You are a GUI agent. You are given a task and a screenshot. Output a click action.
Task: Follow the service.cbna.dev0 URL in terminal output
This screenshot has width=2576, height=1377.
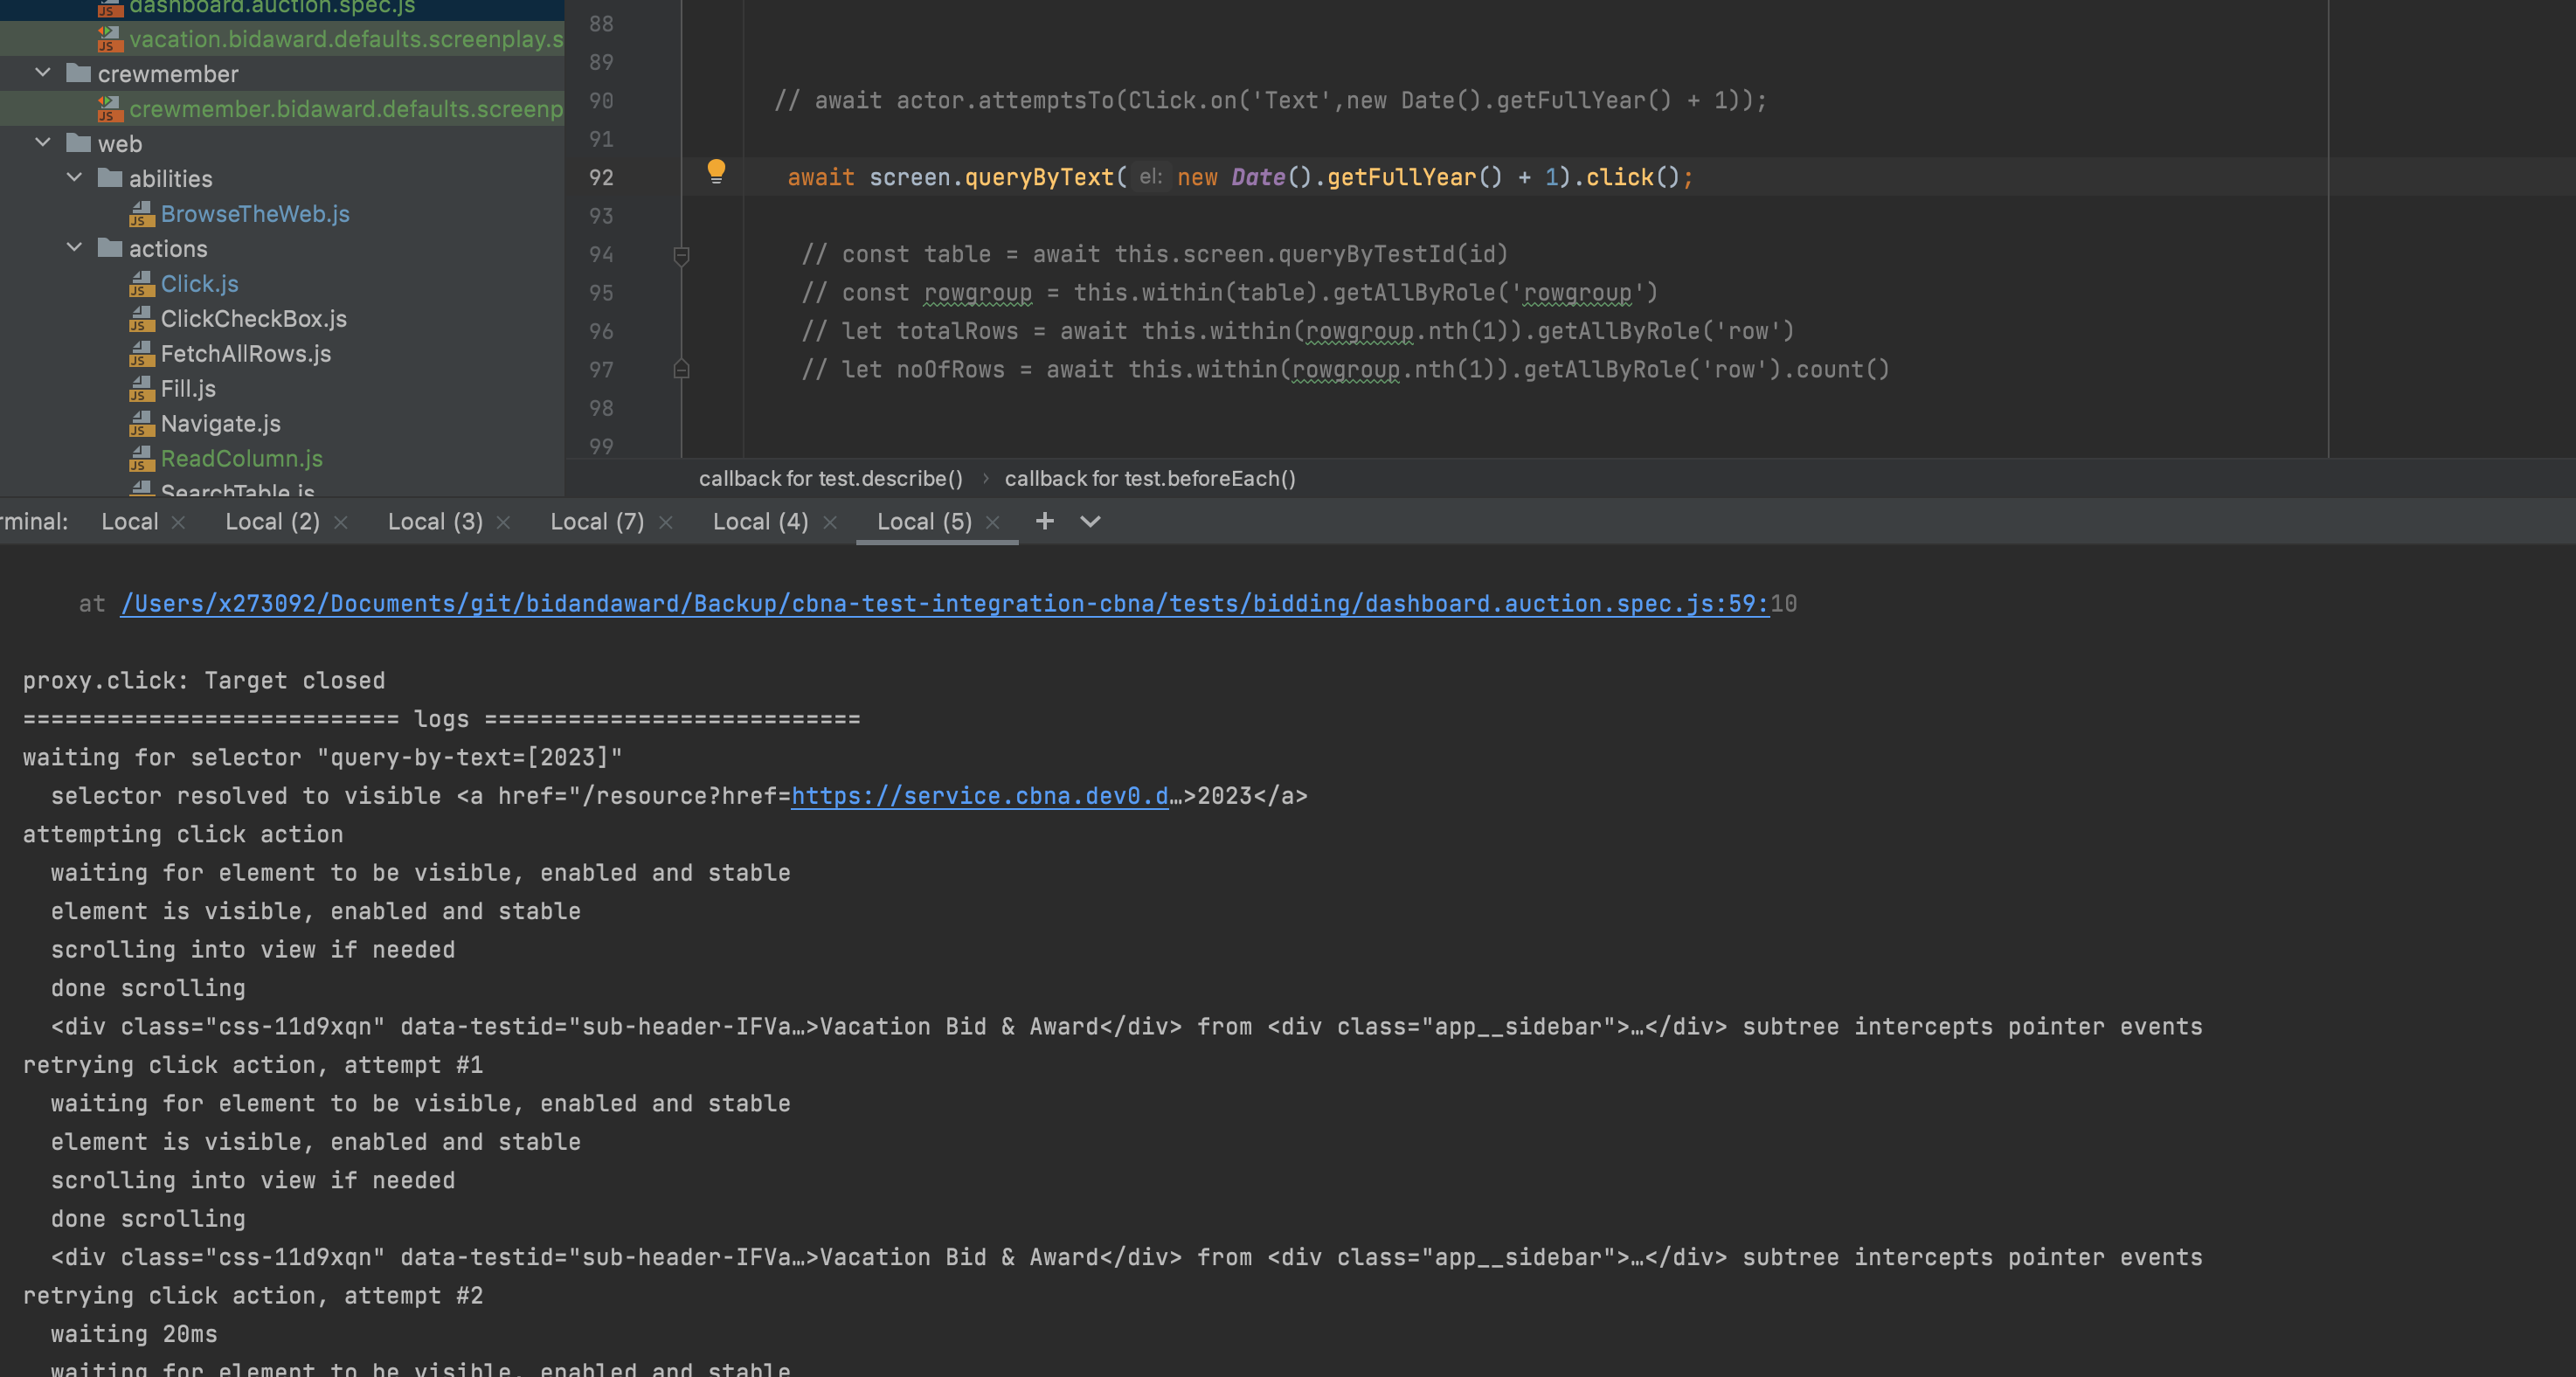(980, 796)
